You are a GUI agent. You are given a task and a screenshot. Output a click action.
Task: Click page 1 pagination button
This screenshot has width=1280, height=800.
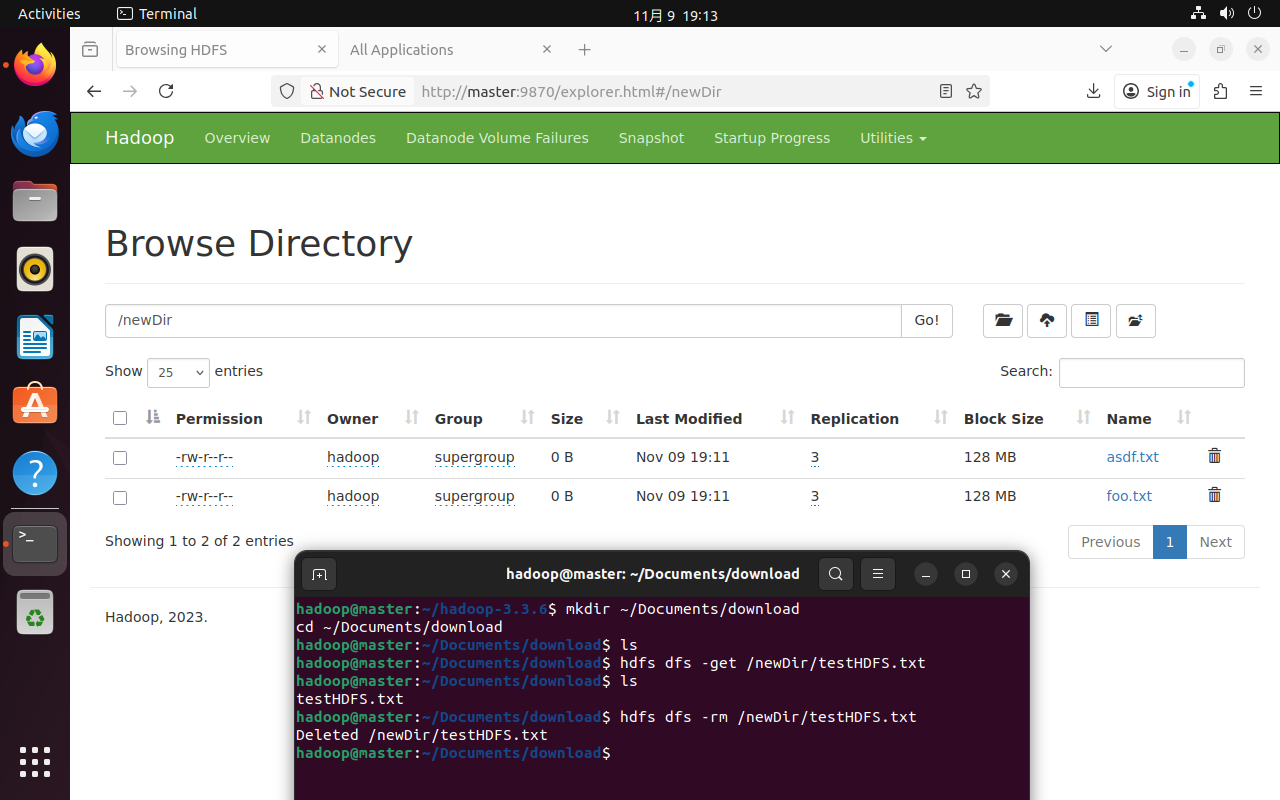point(1169,542)
